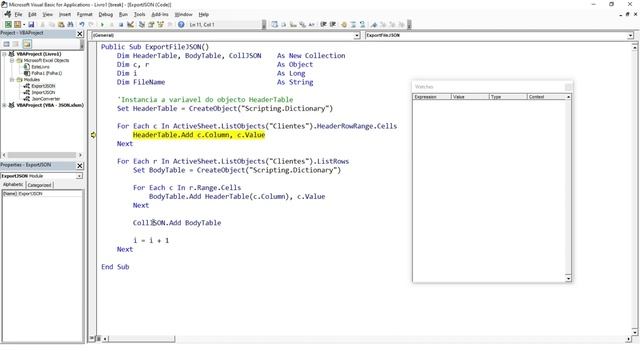The image size is (640, 360).
Task: Open the Edit menu
Action: [x=32, y=14]
